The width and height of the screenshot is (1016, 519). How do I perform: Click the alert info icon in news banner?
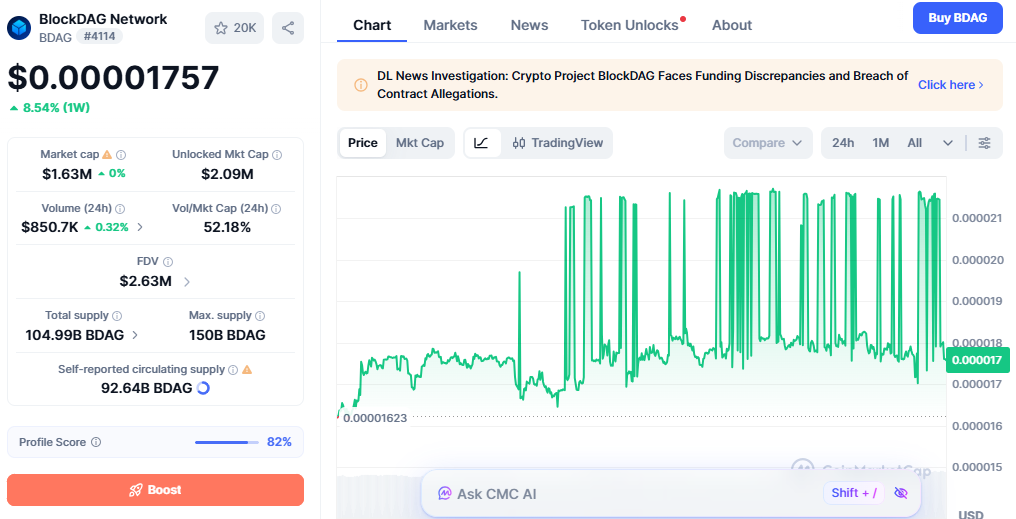pos(361,85)
